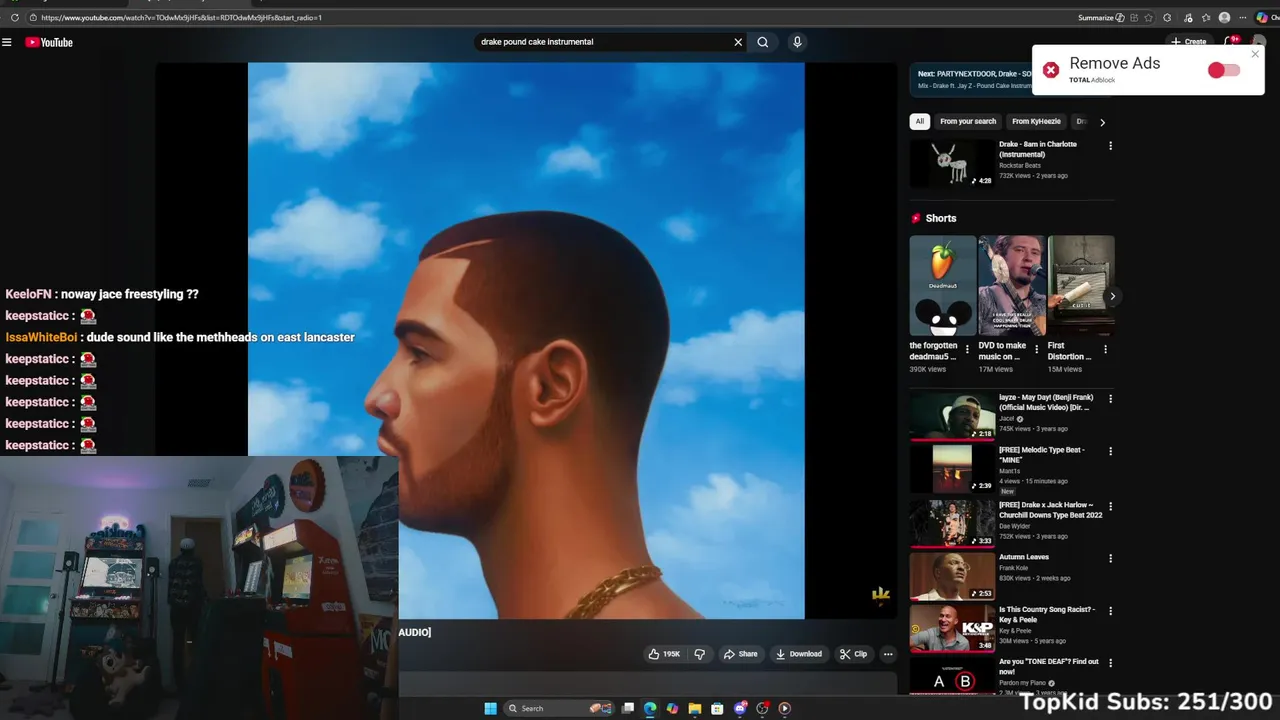Click the Drake album art video player

(526, 340)
